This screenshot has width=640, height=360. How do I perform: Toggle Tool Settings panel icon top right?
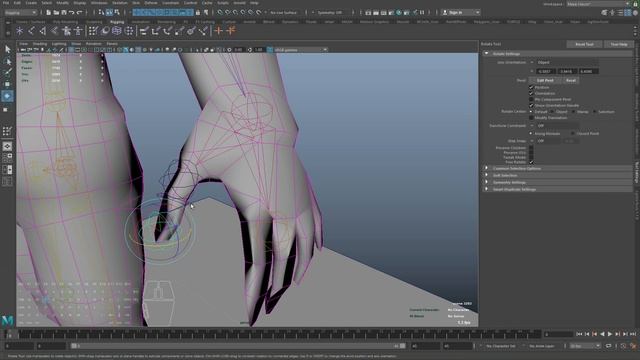point(628,13)
